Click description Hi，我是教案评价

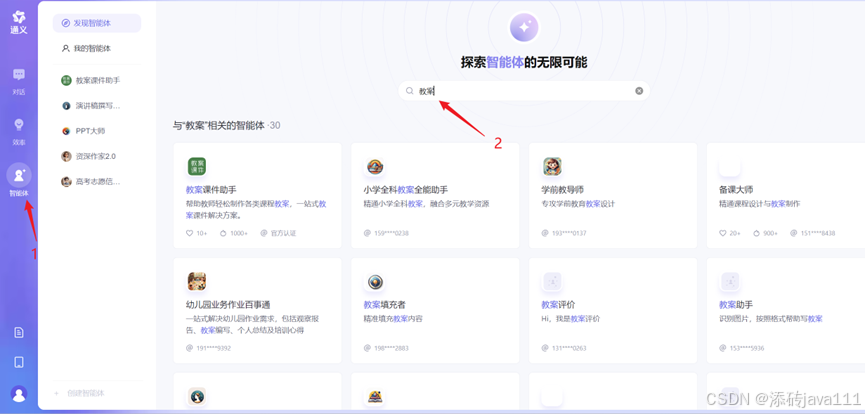pos(570,319)
